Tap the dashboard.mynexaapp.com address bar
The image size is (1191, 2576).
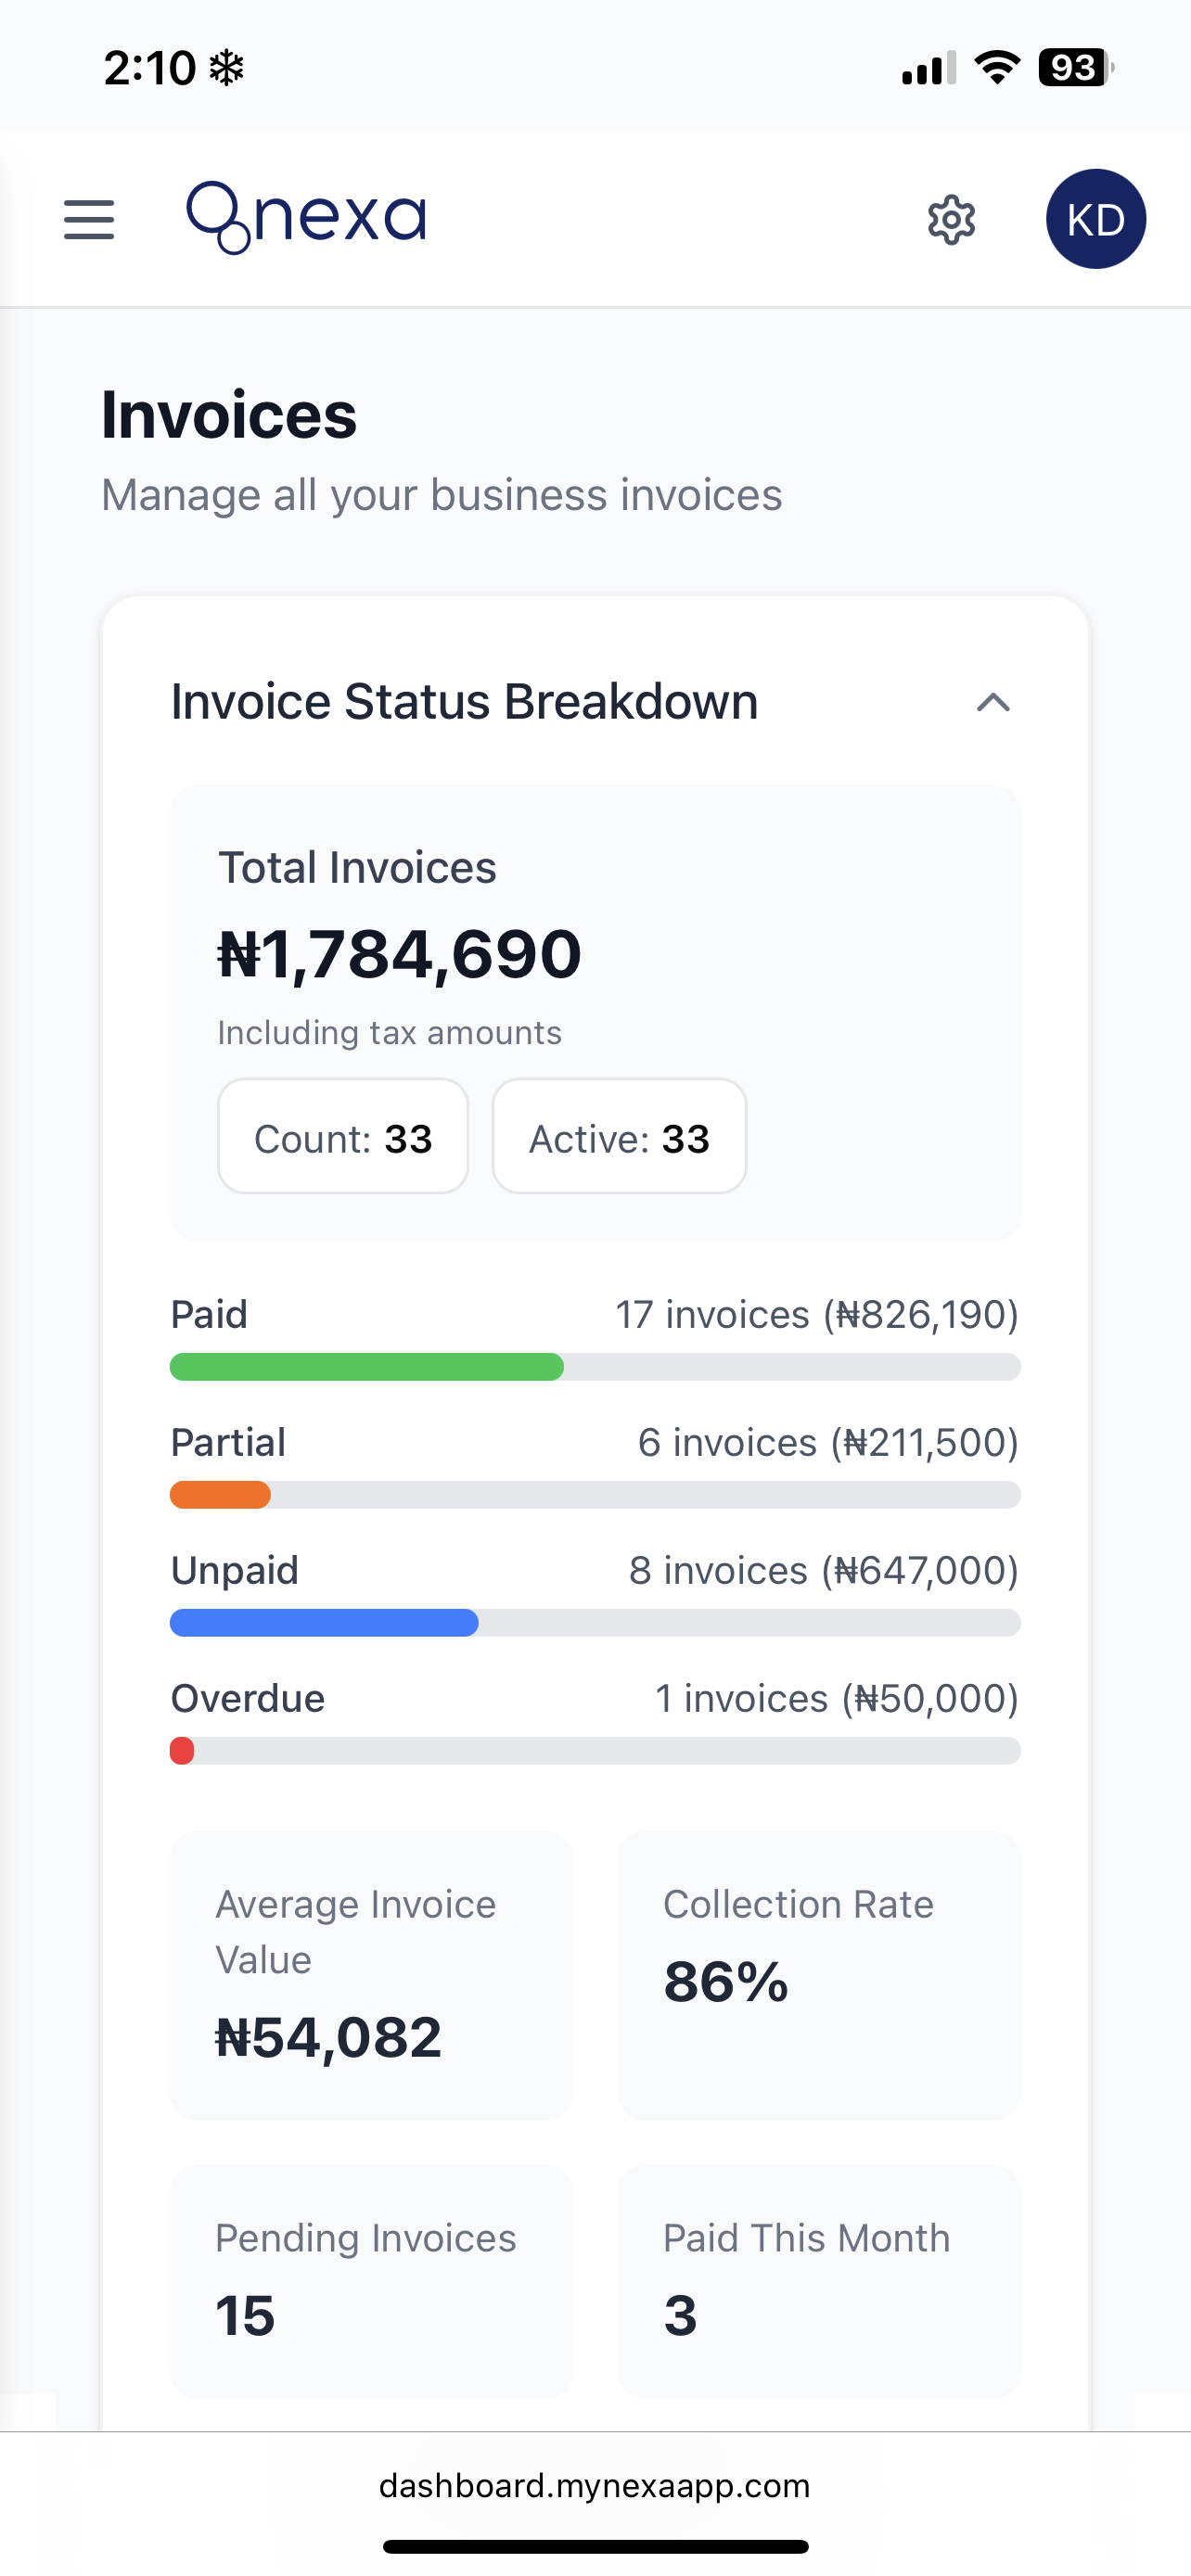pyautogui.click(x=595, y=2486)
